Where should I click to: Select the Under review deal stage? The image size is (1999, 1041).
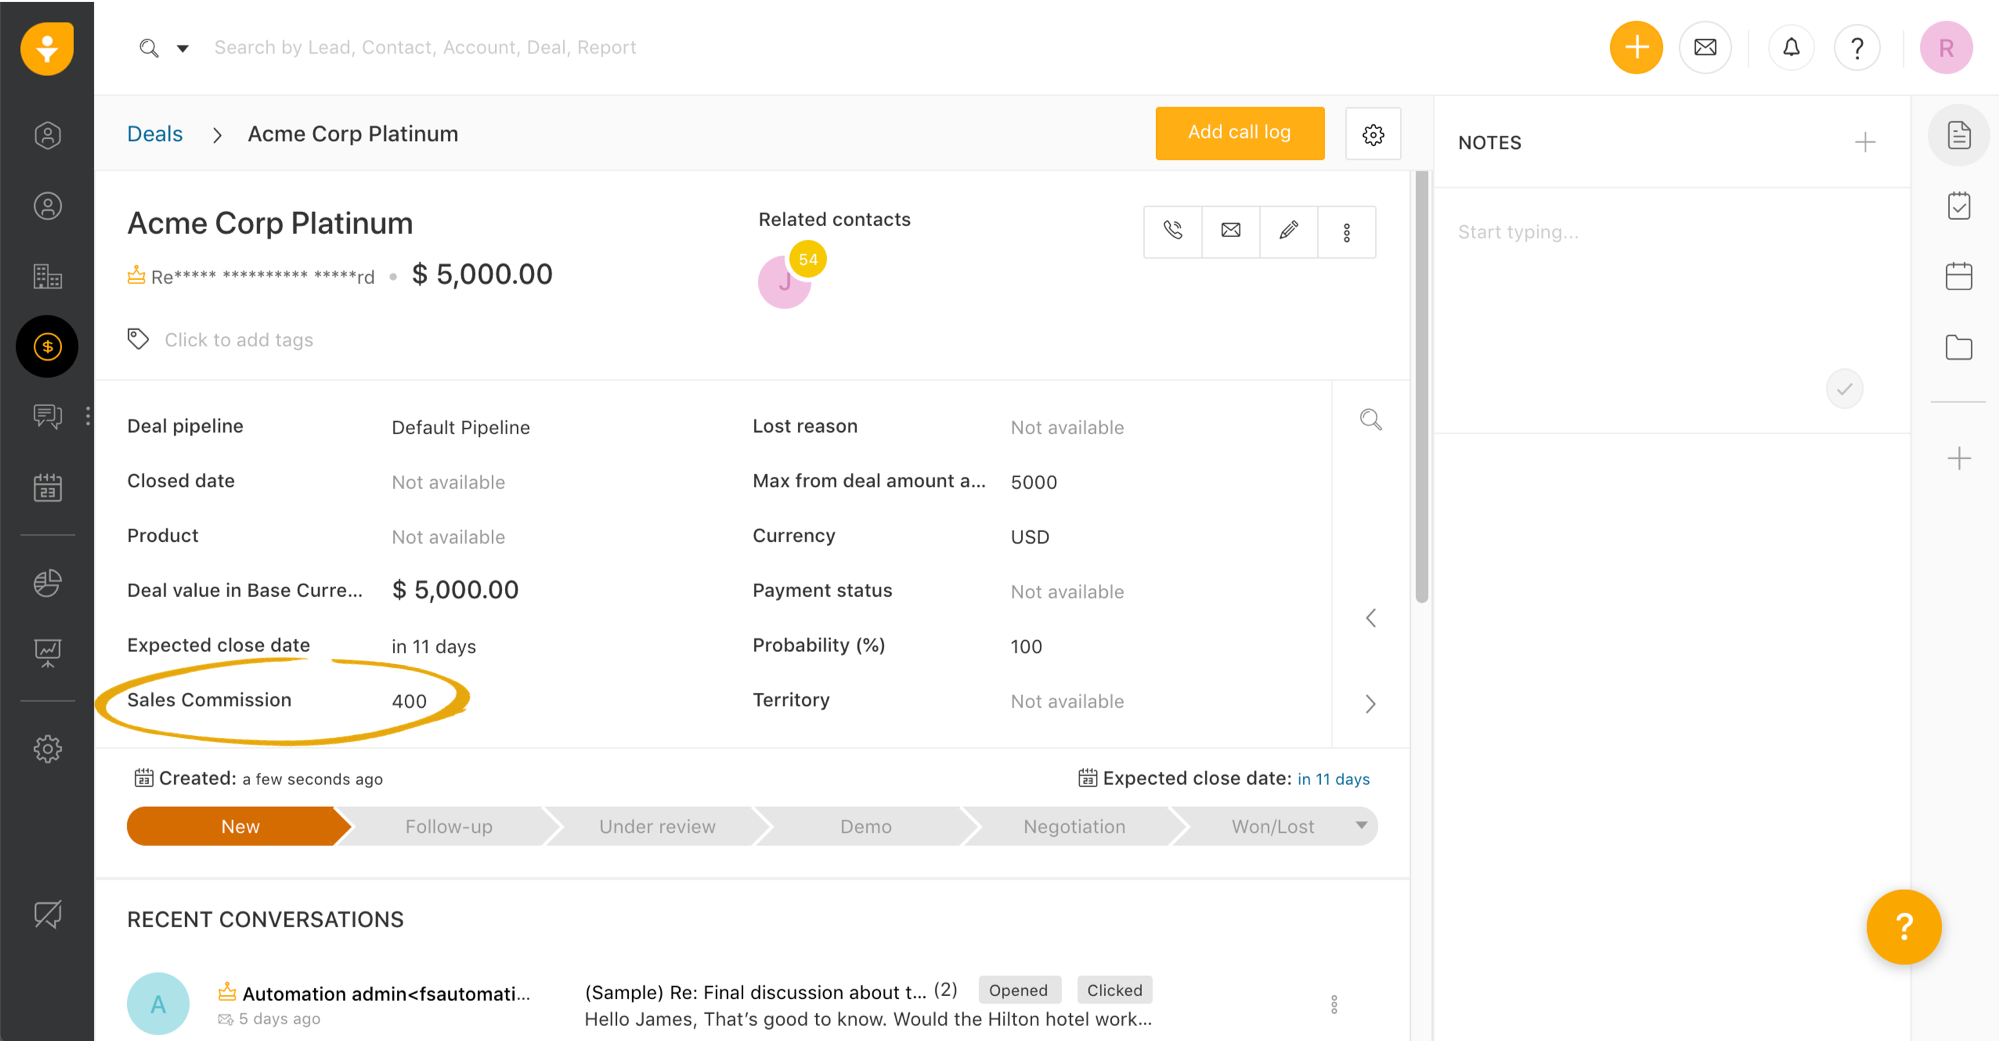(x=657, y=826)
